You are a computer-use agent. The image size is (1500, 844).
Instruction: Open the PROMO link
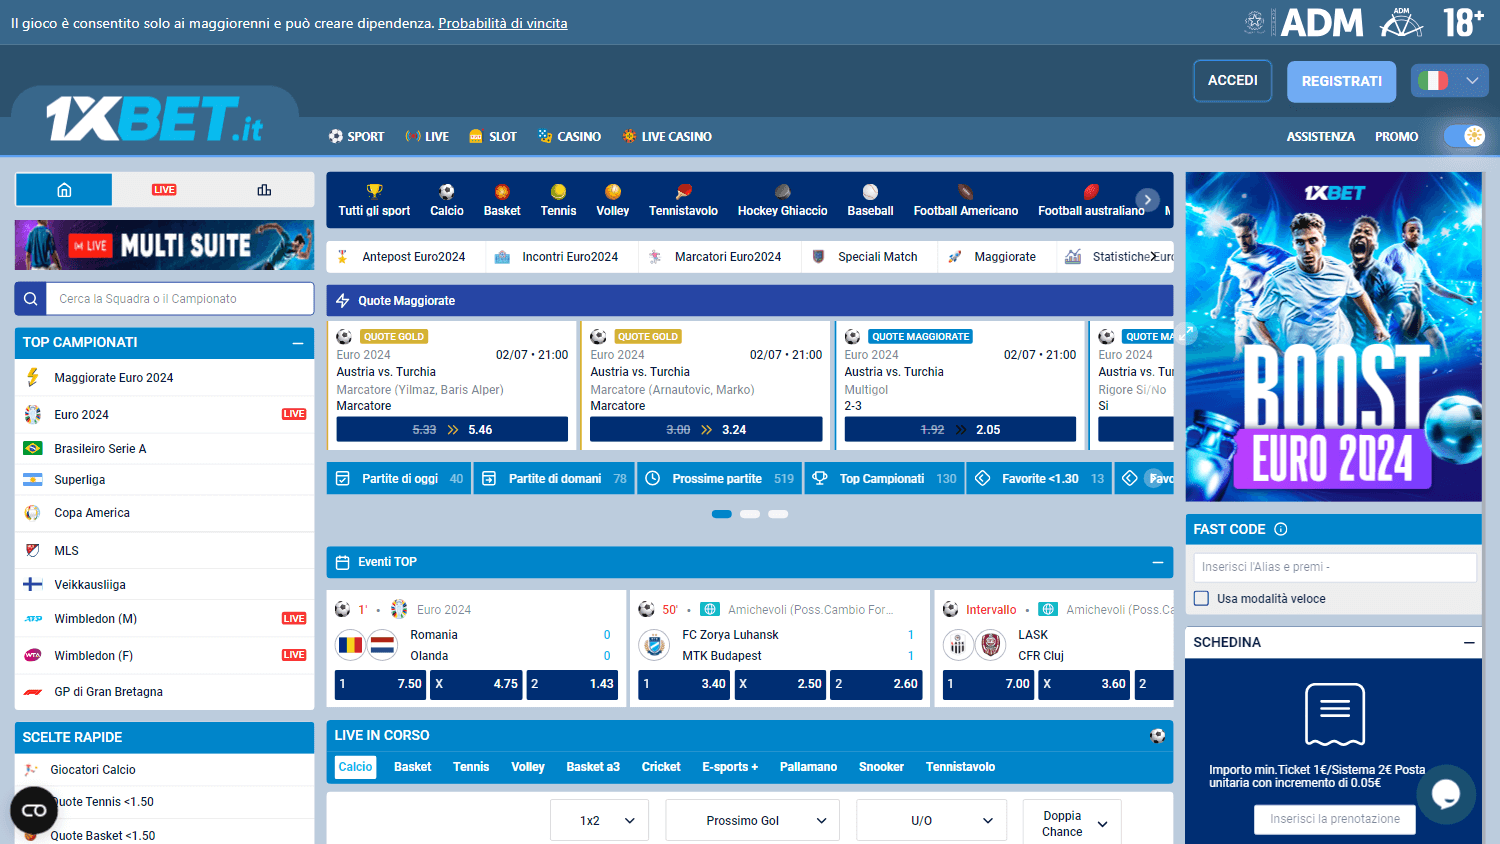click(x=1396, y=136)
